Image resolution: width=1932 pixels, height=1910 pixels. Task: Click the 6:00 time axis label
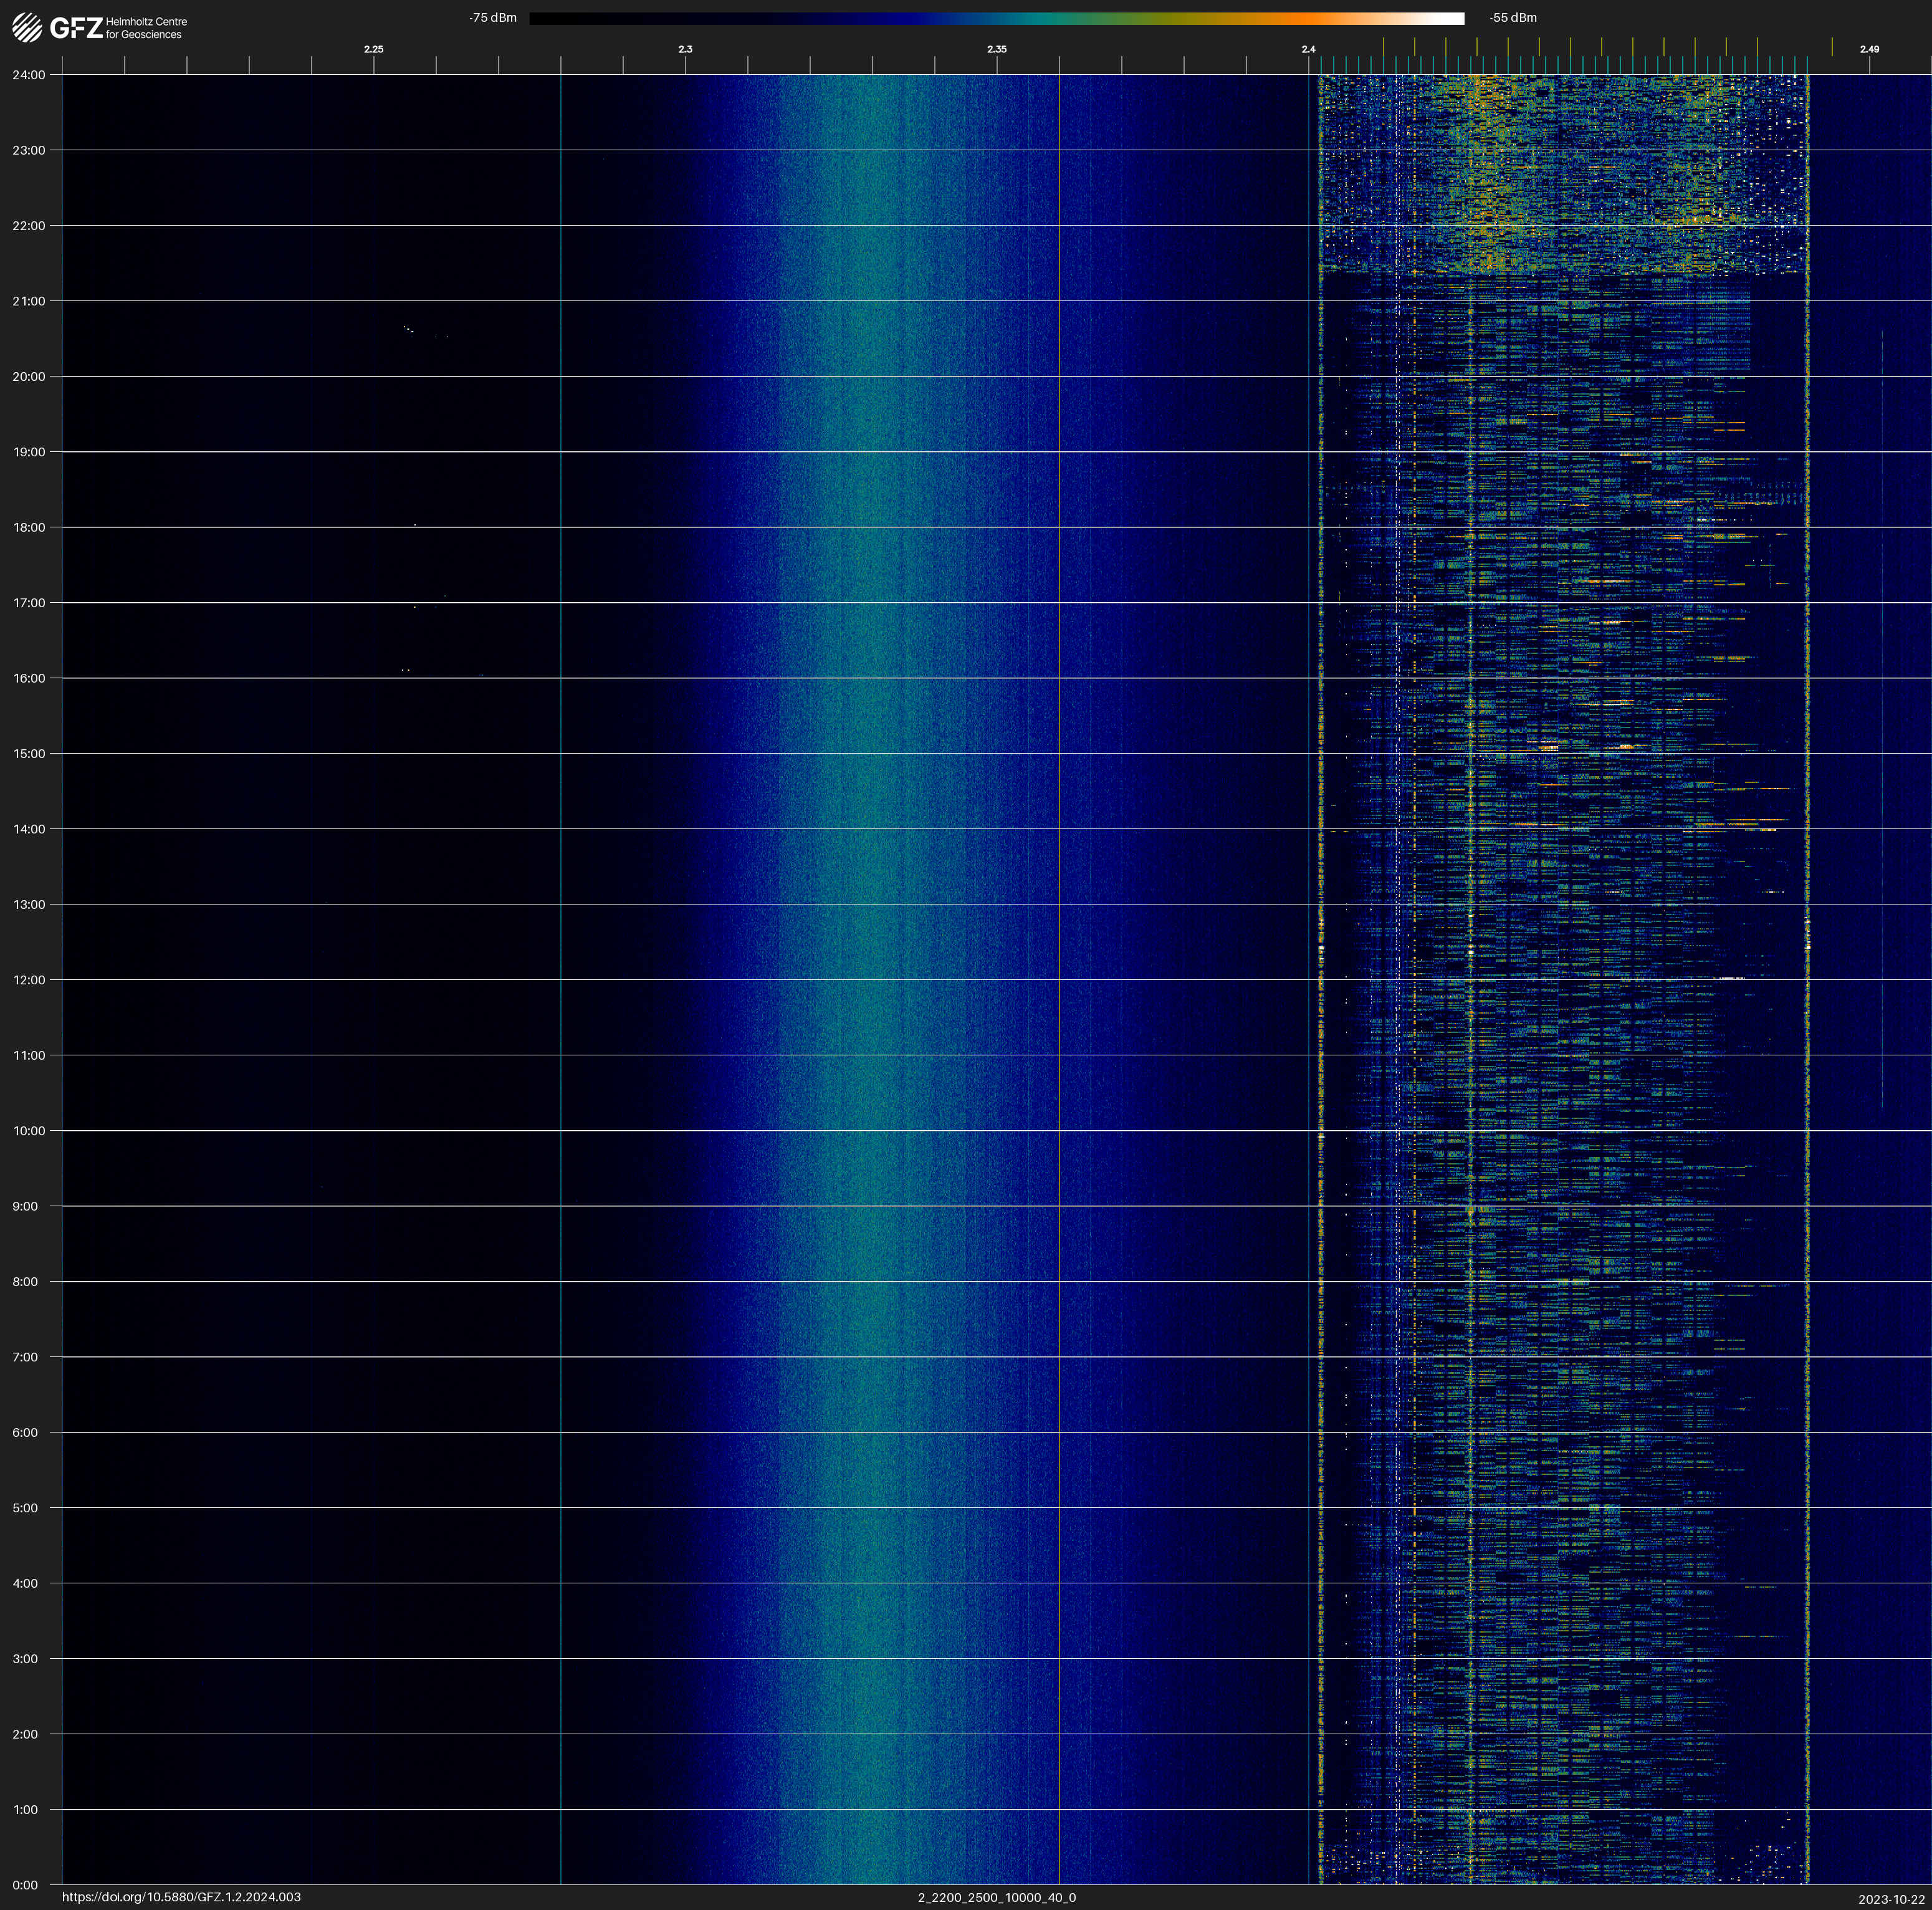pyautogui.click(x=26, y=1432)
